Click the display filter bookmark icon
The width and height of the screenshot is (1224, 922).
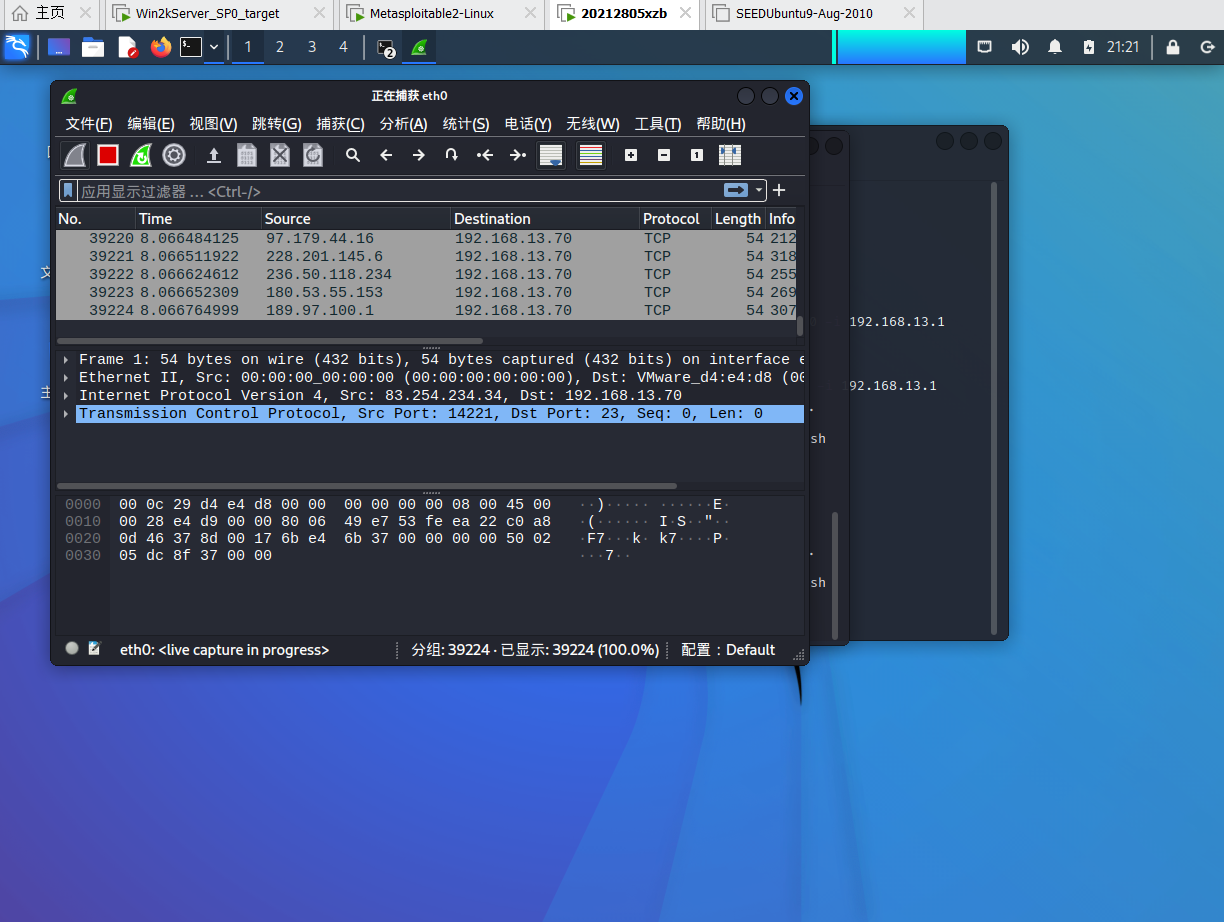(68, 190)
